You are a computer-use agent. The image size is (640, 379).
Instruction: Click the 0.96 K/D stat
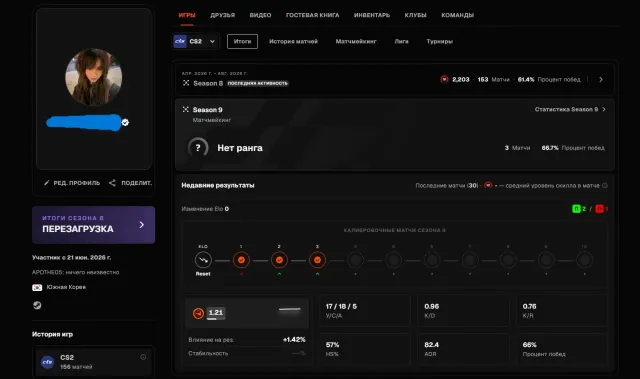click(463, 310)
